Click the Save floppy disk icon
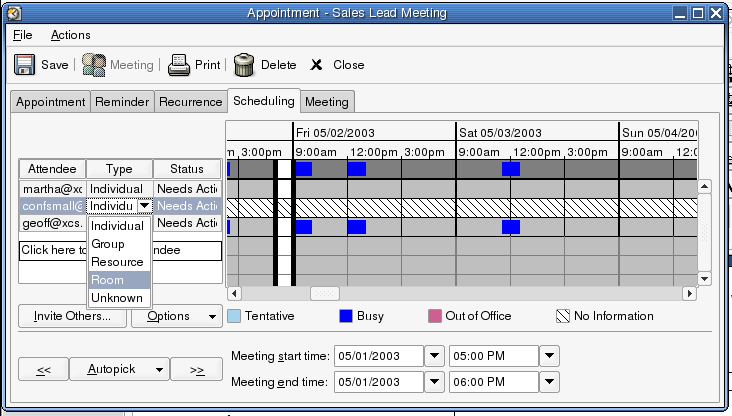 click(25, 65)
